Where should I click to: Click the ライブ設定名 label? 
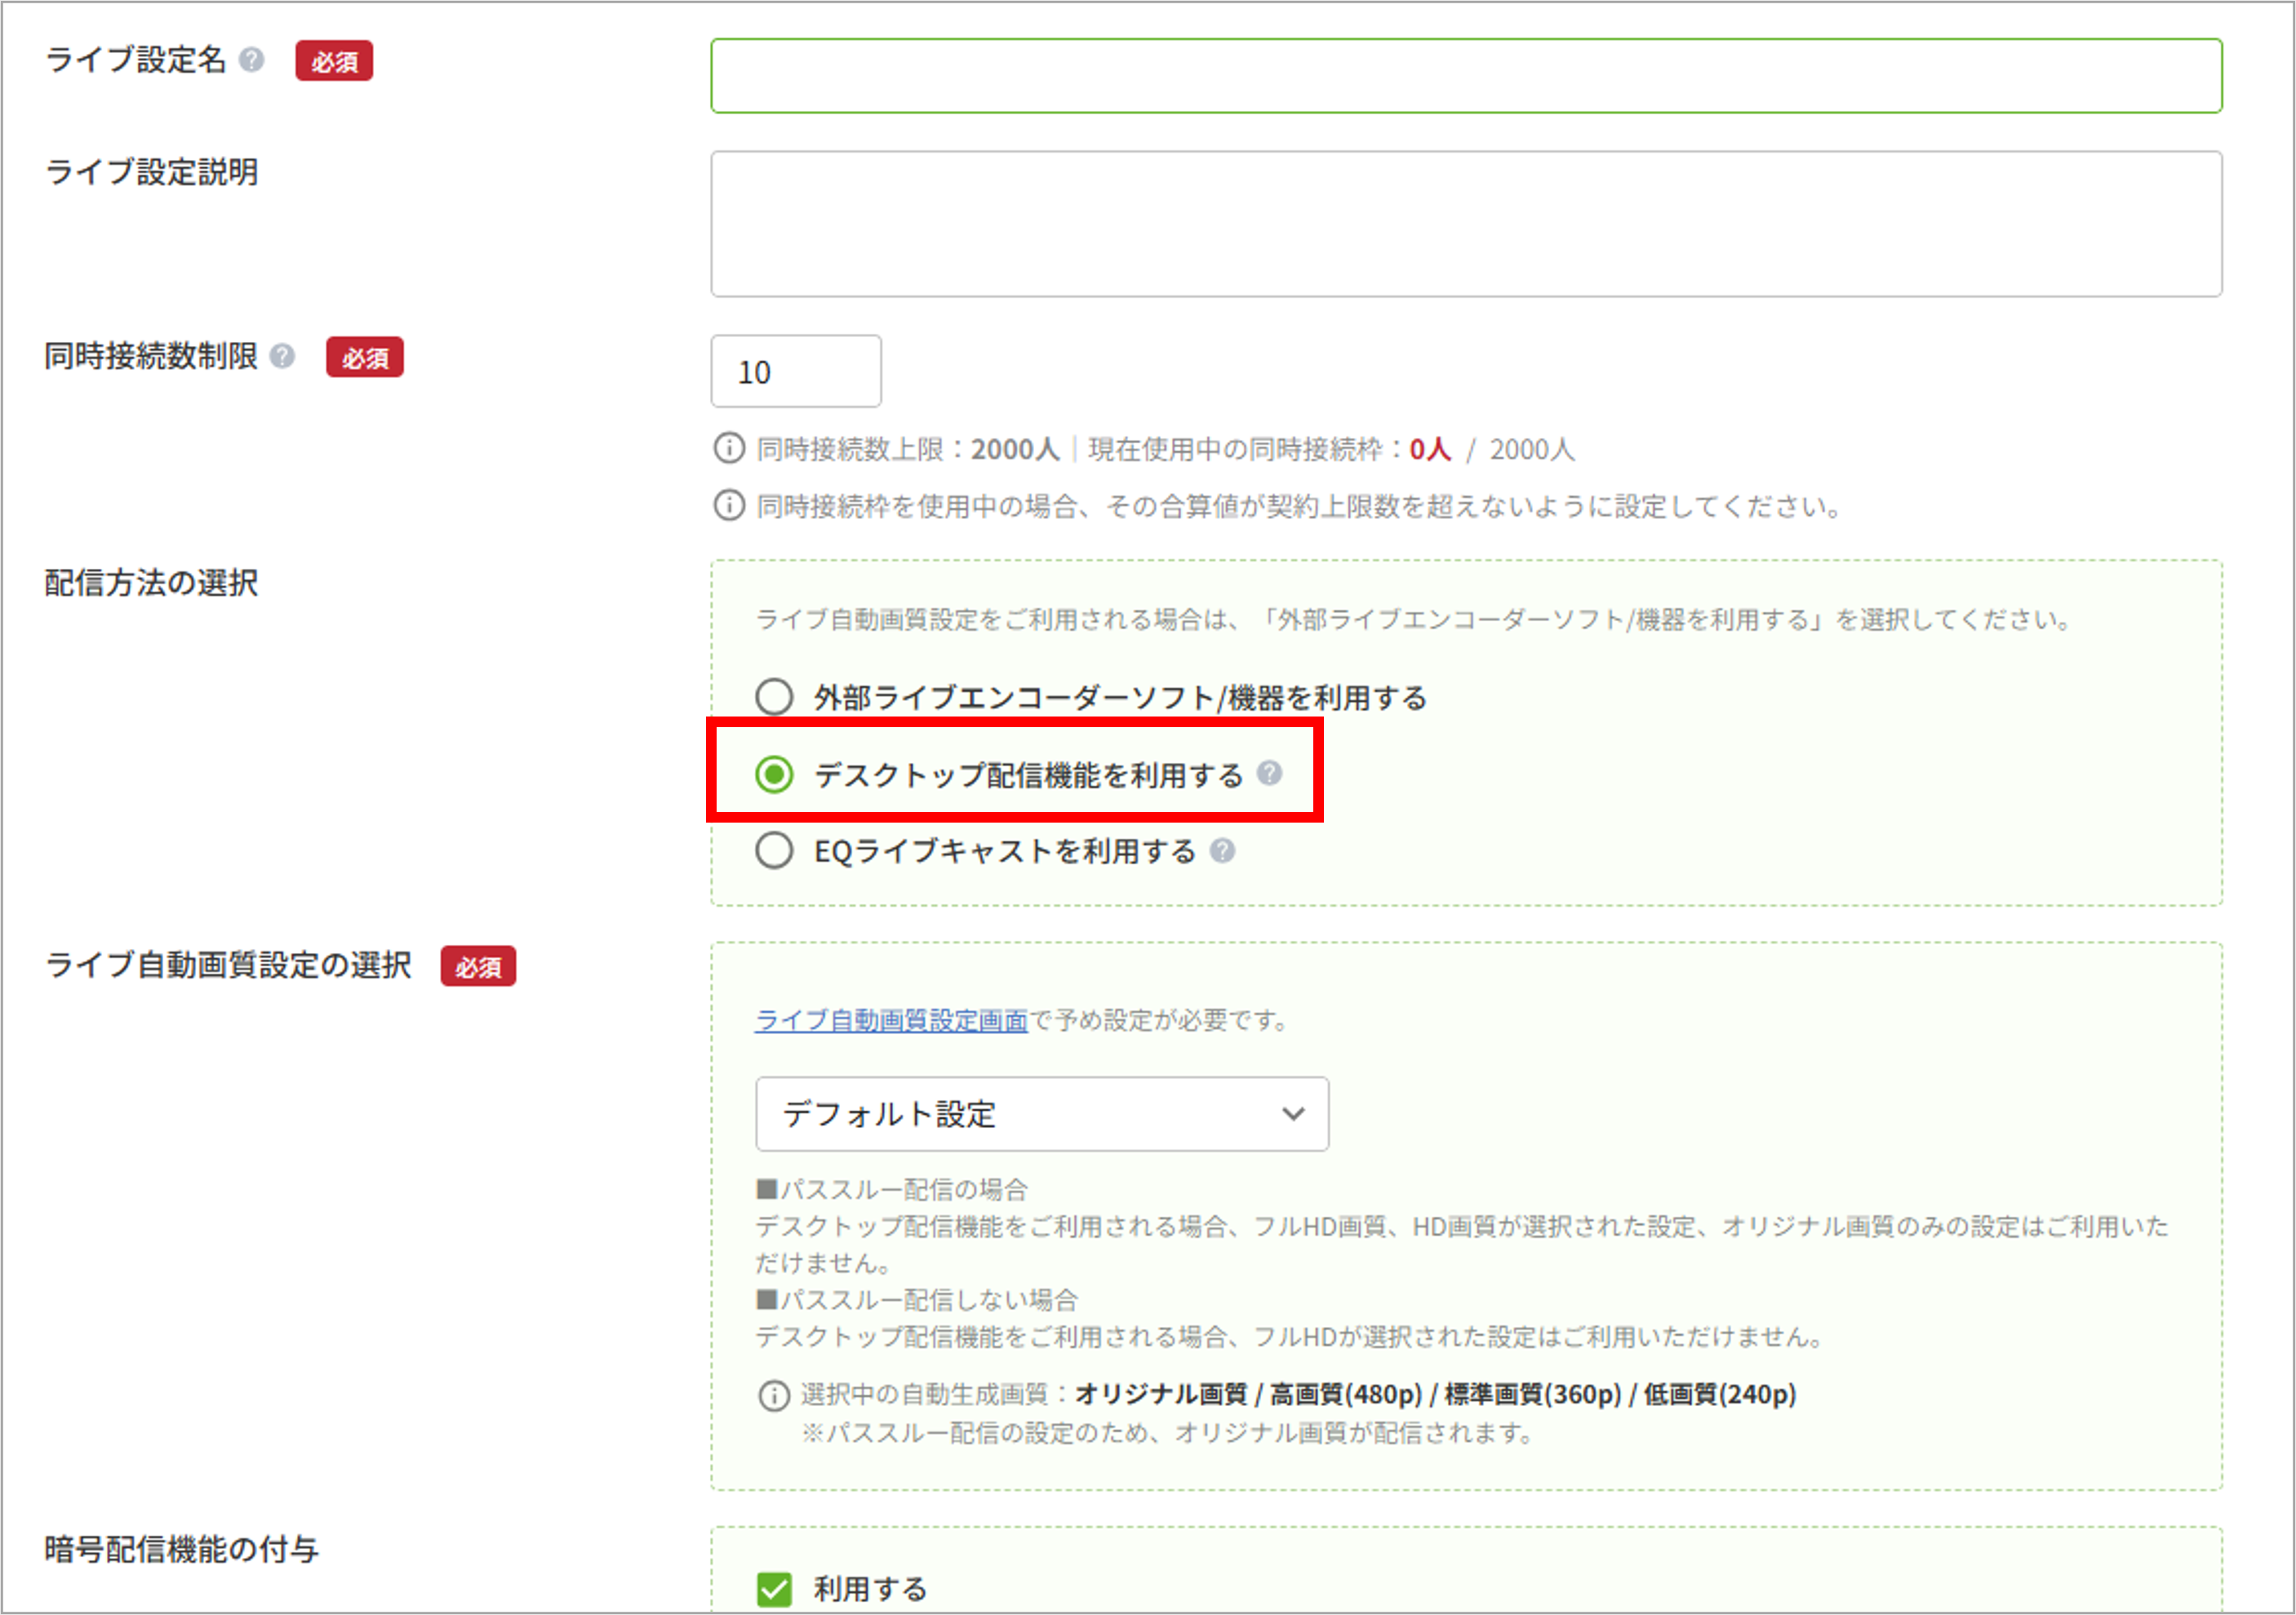point(136,60)
